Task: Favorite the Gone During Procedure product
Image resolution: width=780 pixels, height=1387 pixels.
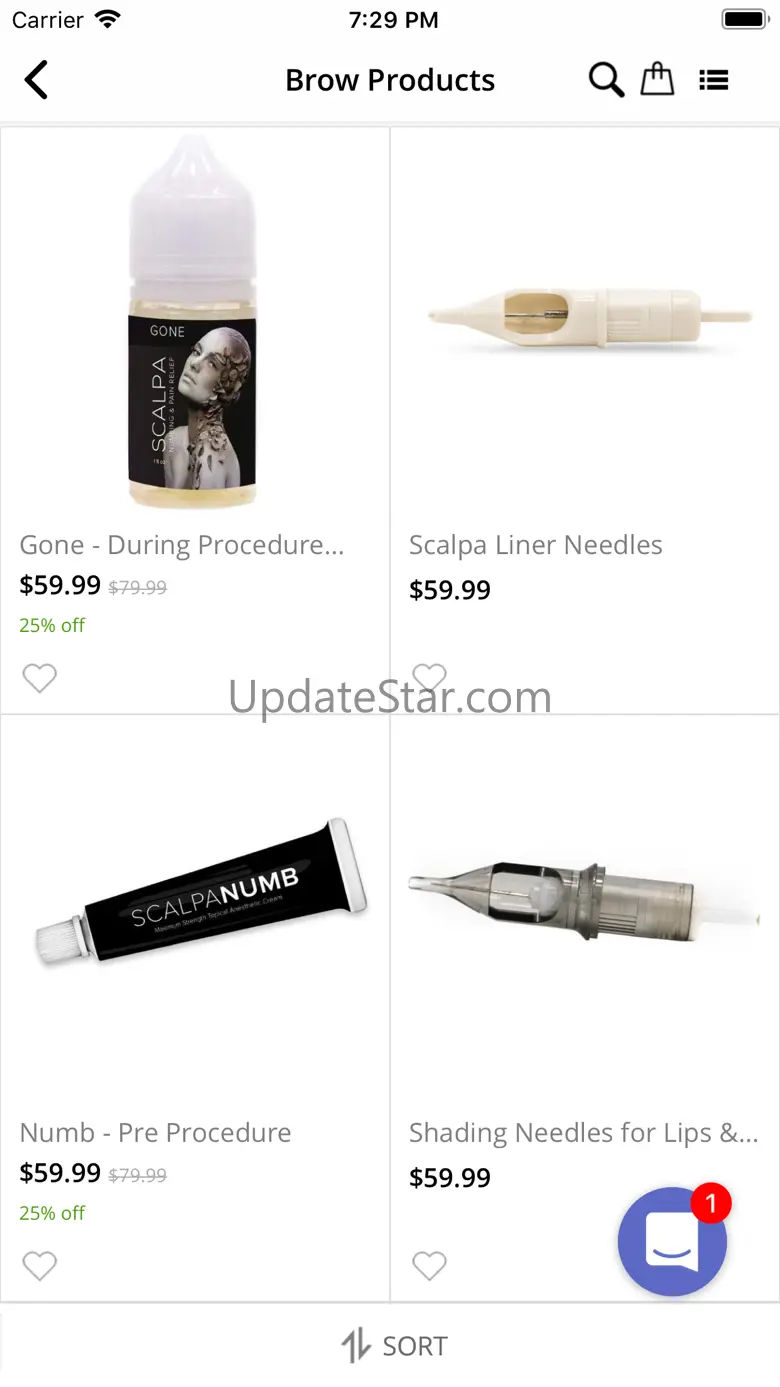Action: click(x=40, y=678)
